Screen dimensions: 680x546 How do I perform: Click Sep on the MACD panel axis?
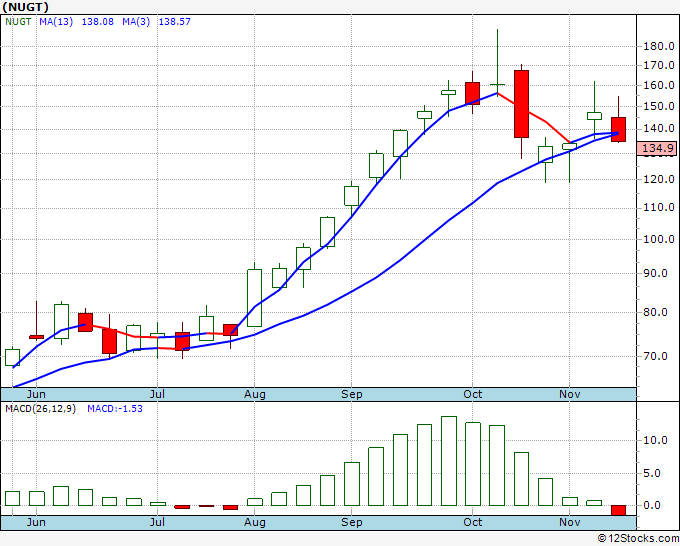click(x=351, y=522)
